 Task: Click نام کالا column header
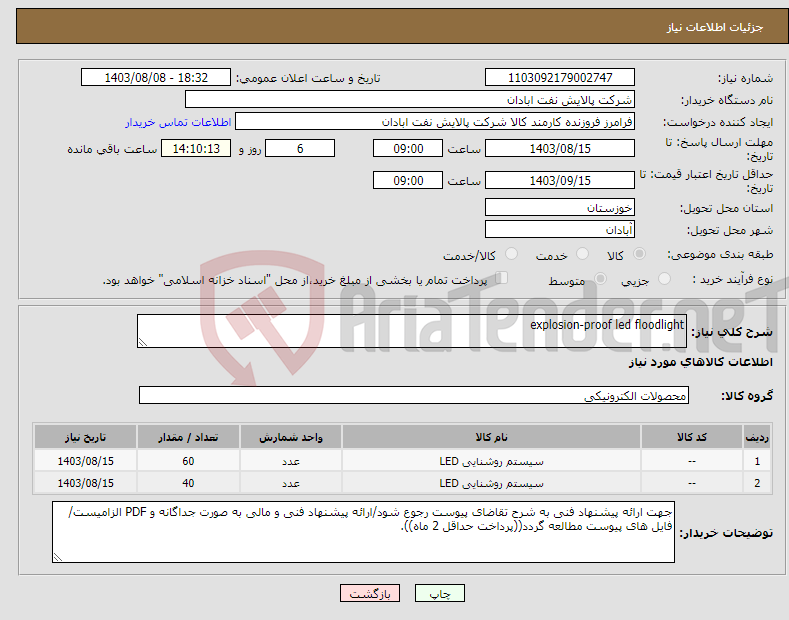[491, 437]
